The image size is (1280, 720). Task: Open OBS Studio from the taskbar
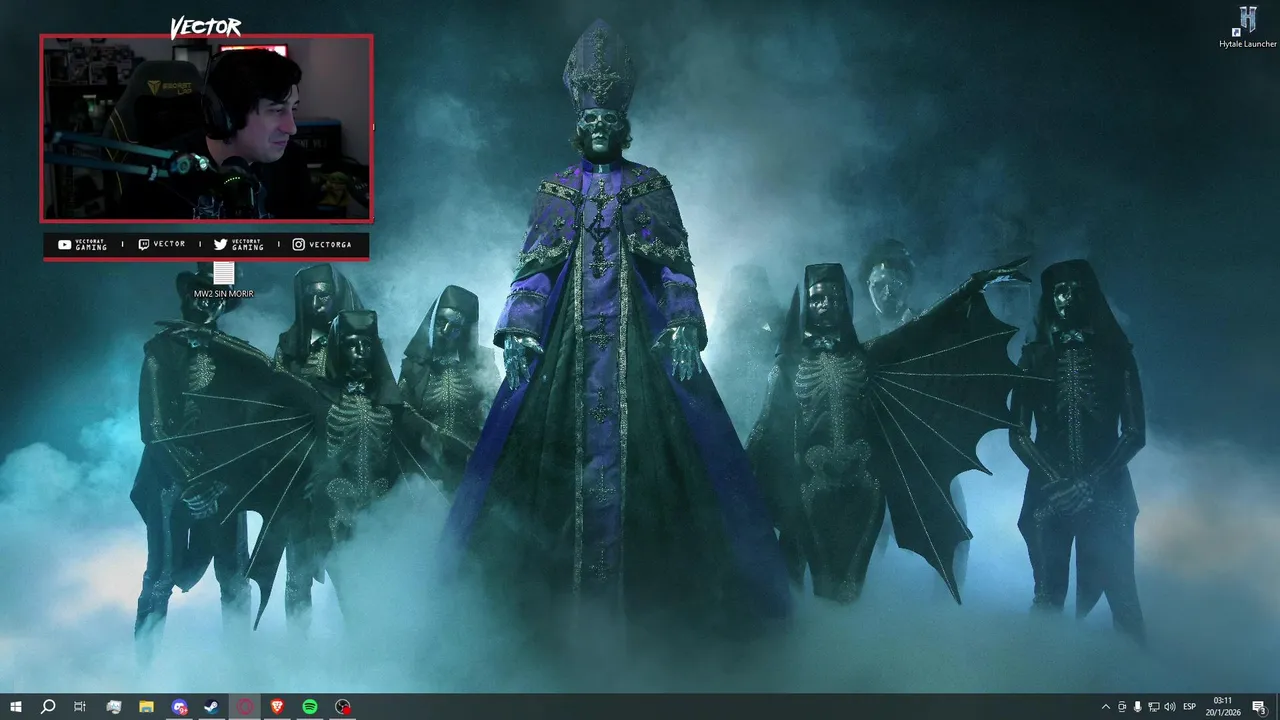pos(343,707)
